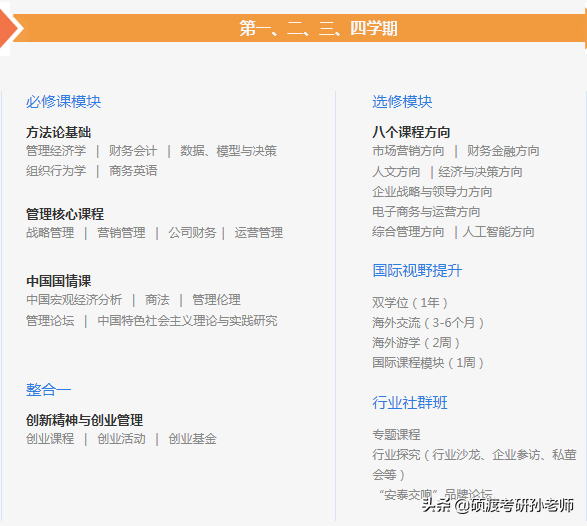Select the 专题课程 item
Screen dimensions: 587x526
pos(396,435)
